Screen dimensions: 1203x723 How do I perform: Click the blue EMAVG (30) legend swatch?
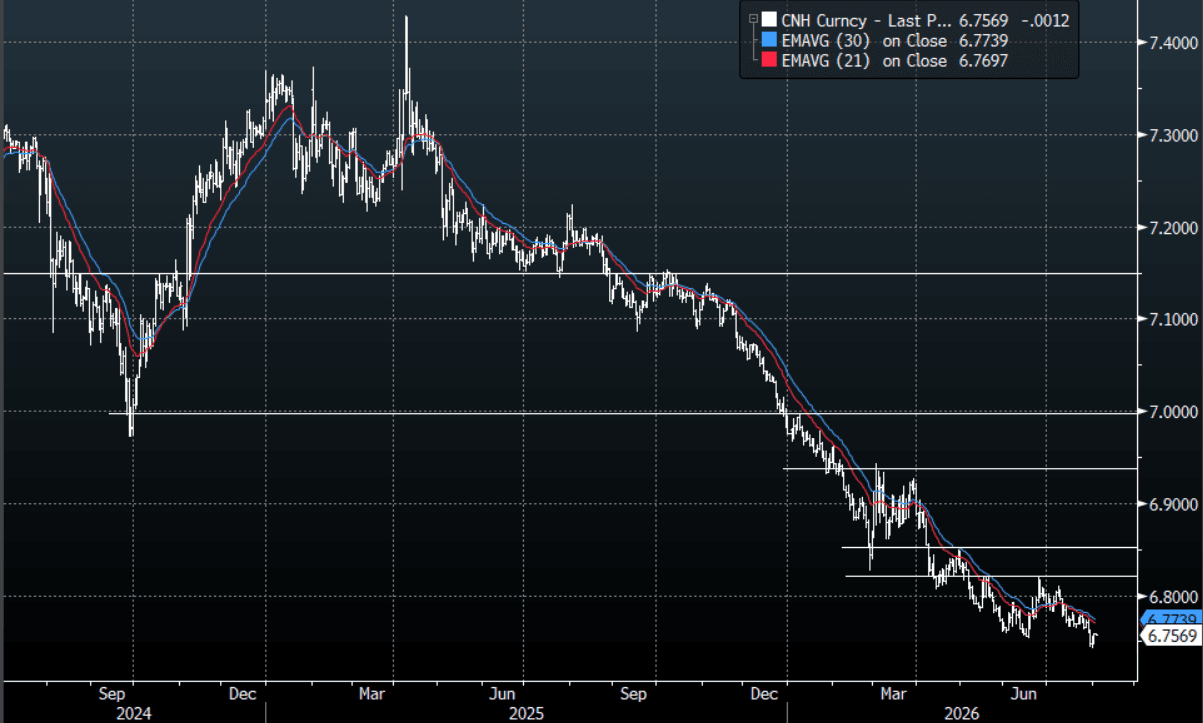767,39
